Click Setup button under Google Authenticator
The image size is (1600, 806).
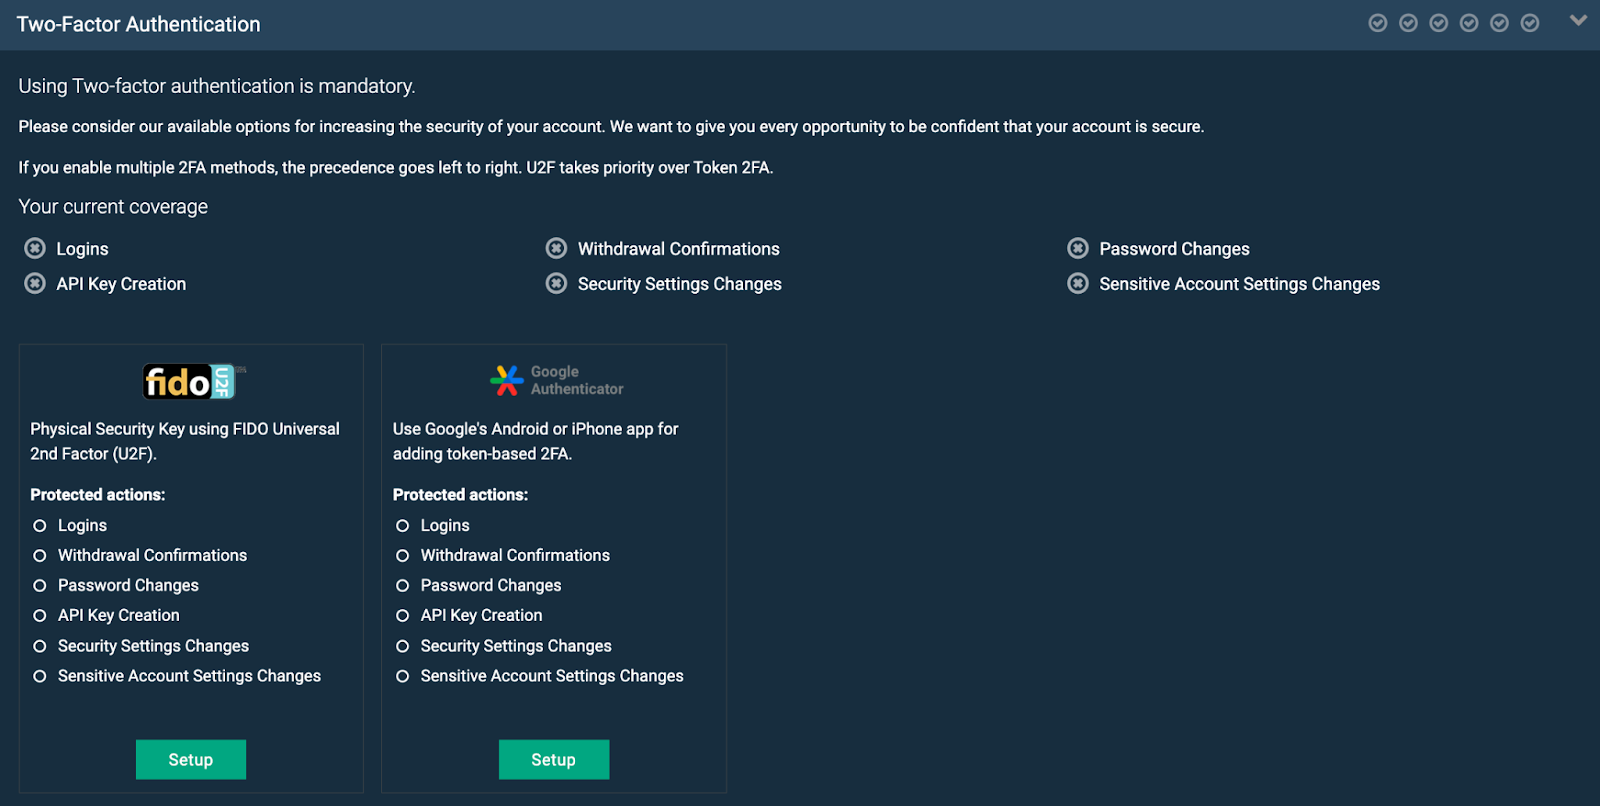click(x=554, y=760)
